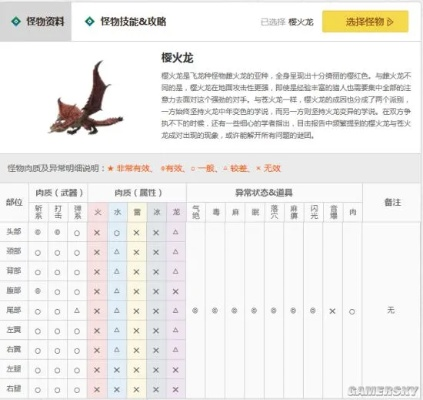423x400 pixels.
Task: Click the 已选择 樱火龙 label
Action: (287, 22)
